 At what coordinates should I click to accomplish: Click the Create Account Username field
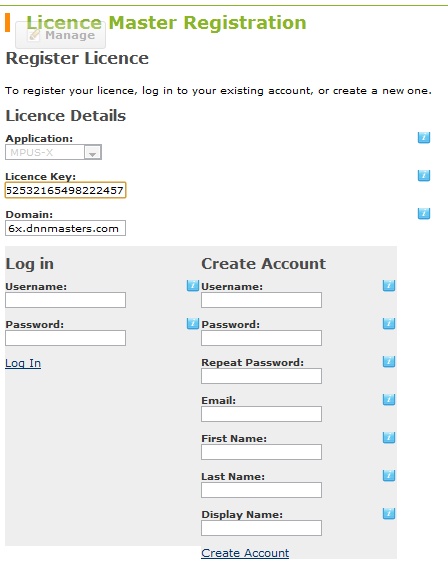261,300
